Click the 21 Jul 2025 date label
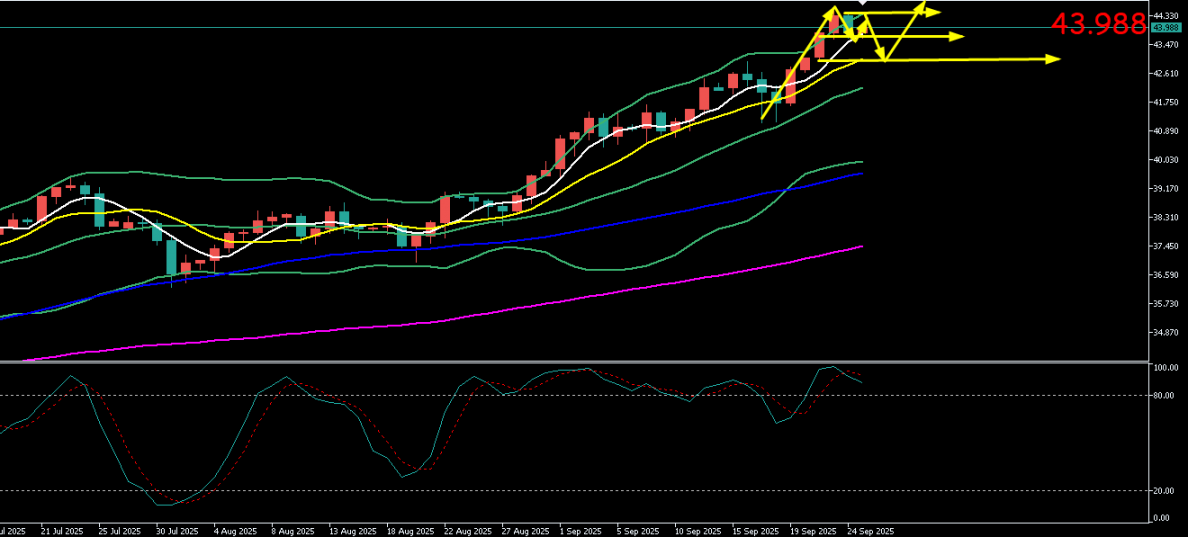Image resolution: width=1188 pixels, height=537 pixels. [x=61, y=531]
